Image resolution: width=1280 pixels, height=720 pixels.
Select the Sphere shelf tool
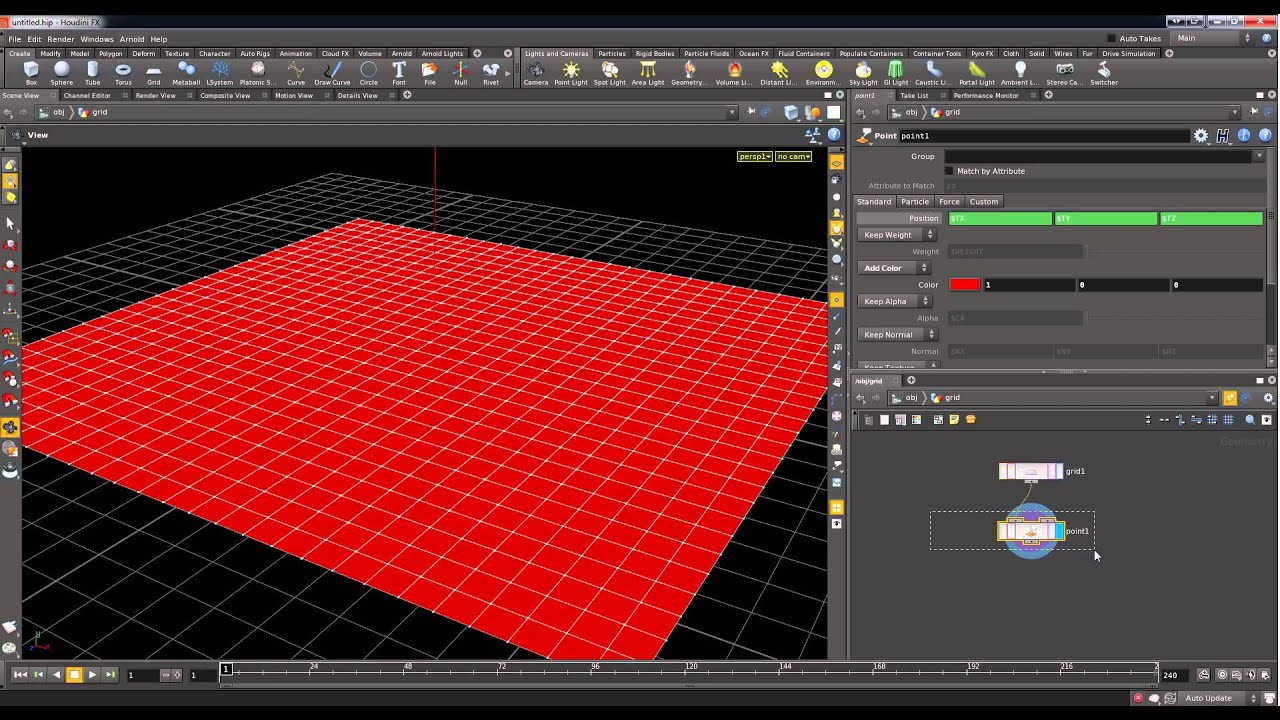(x=62, y=73)
